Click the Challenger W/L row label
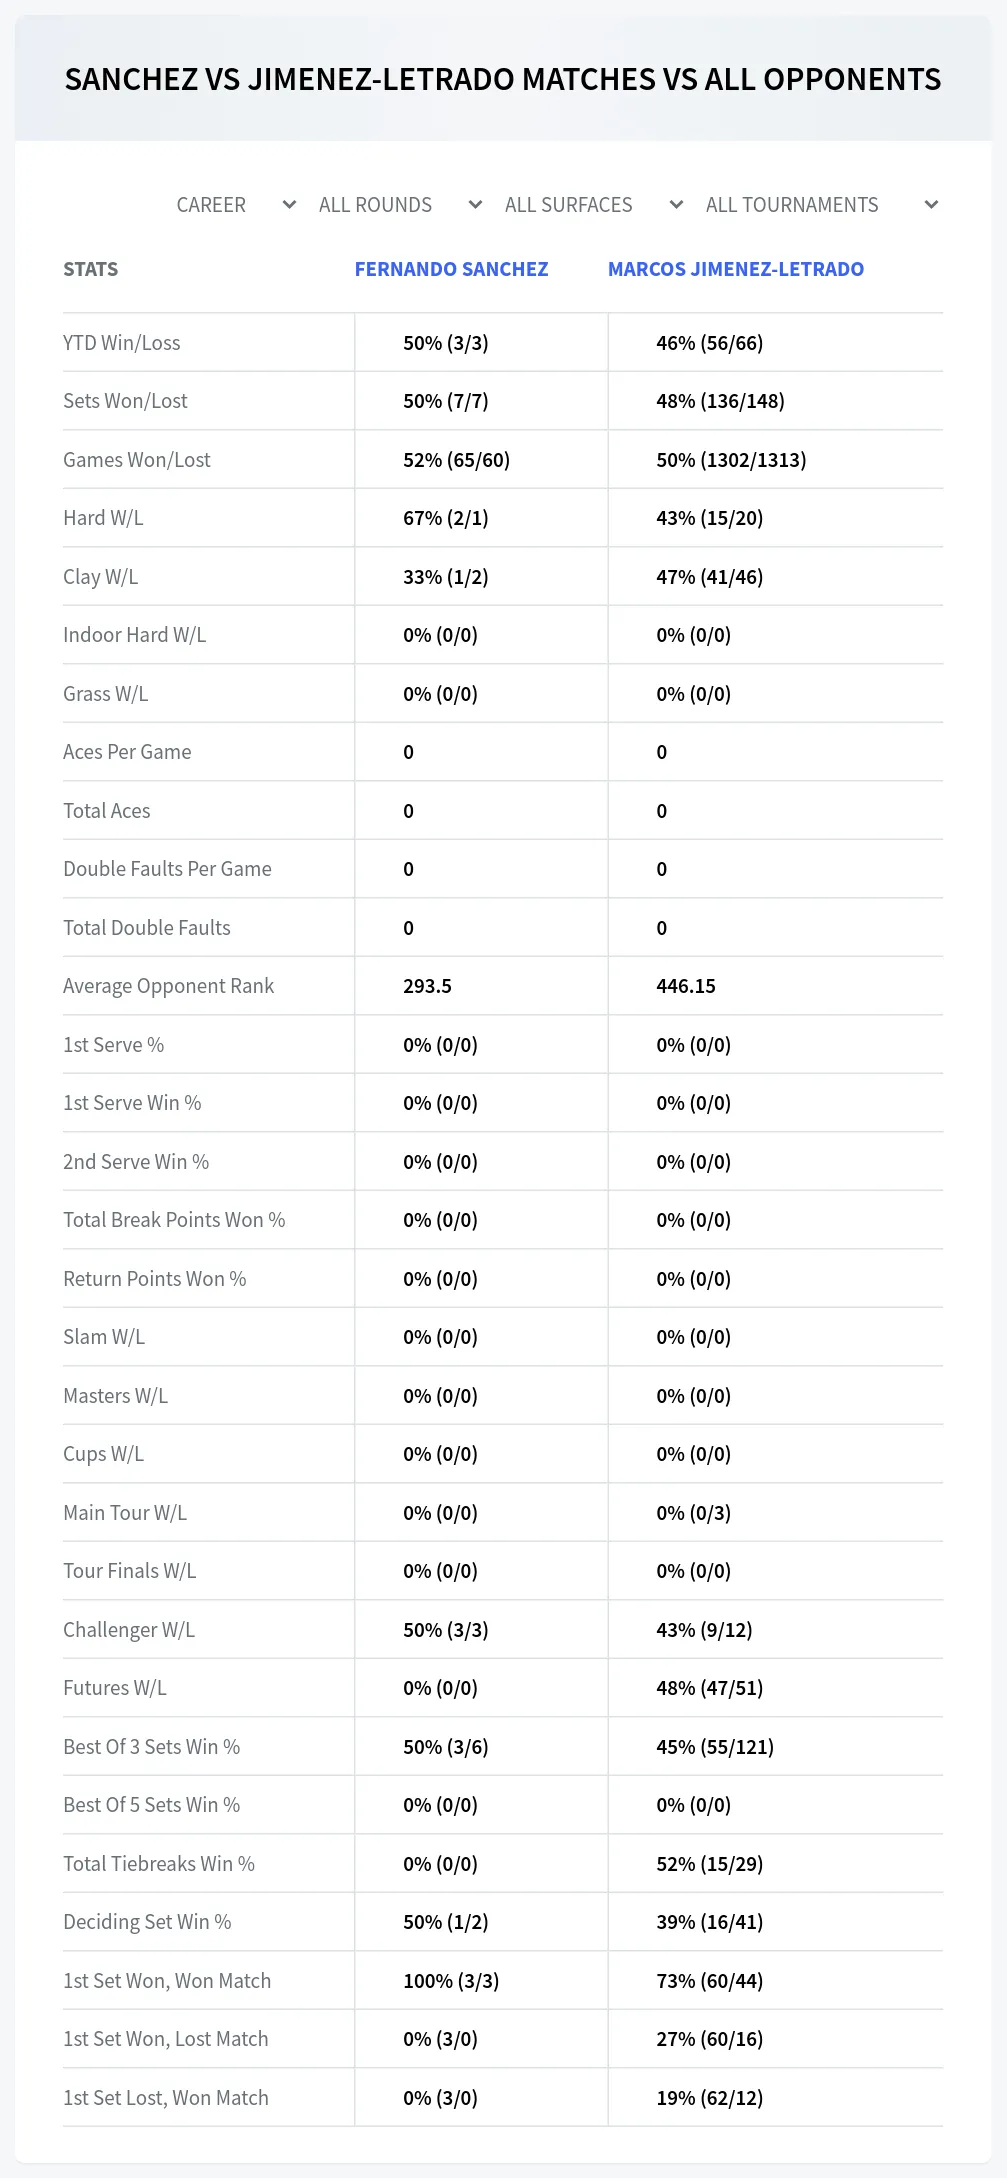This screenshot has height=2178, width=1007. (129, 1630)
